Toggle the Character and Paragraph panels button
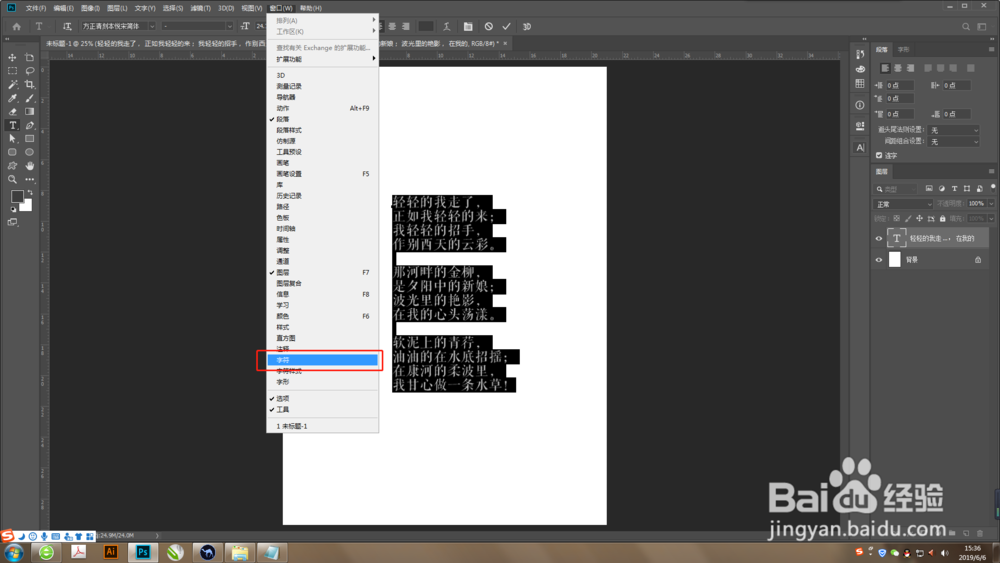 [468, 26]
